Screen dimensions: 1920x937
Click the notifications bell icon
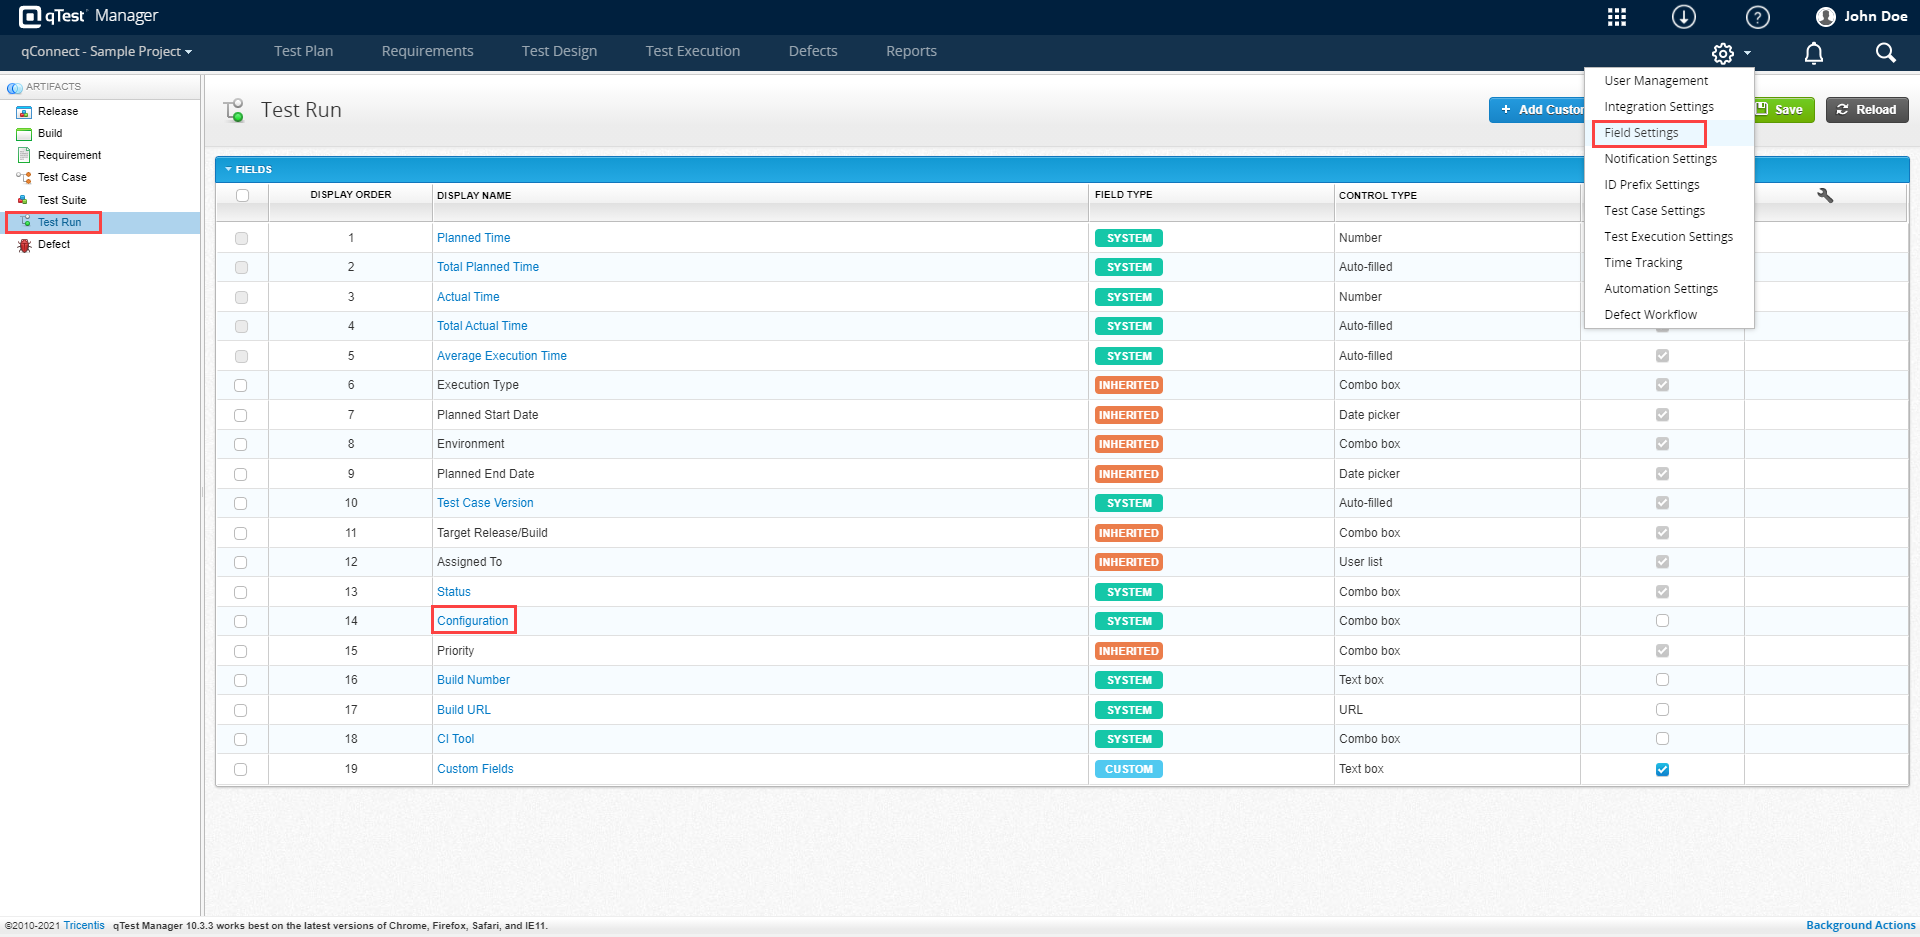[1813, 53]
